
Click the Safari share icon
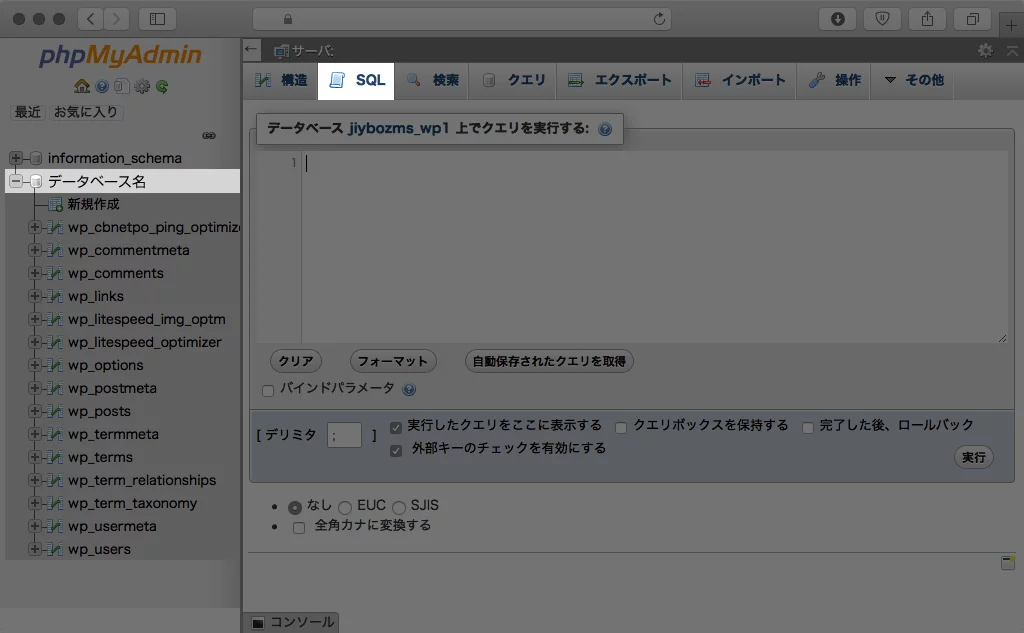tap(927, 19)
